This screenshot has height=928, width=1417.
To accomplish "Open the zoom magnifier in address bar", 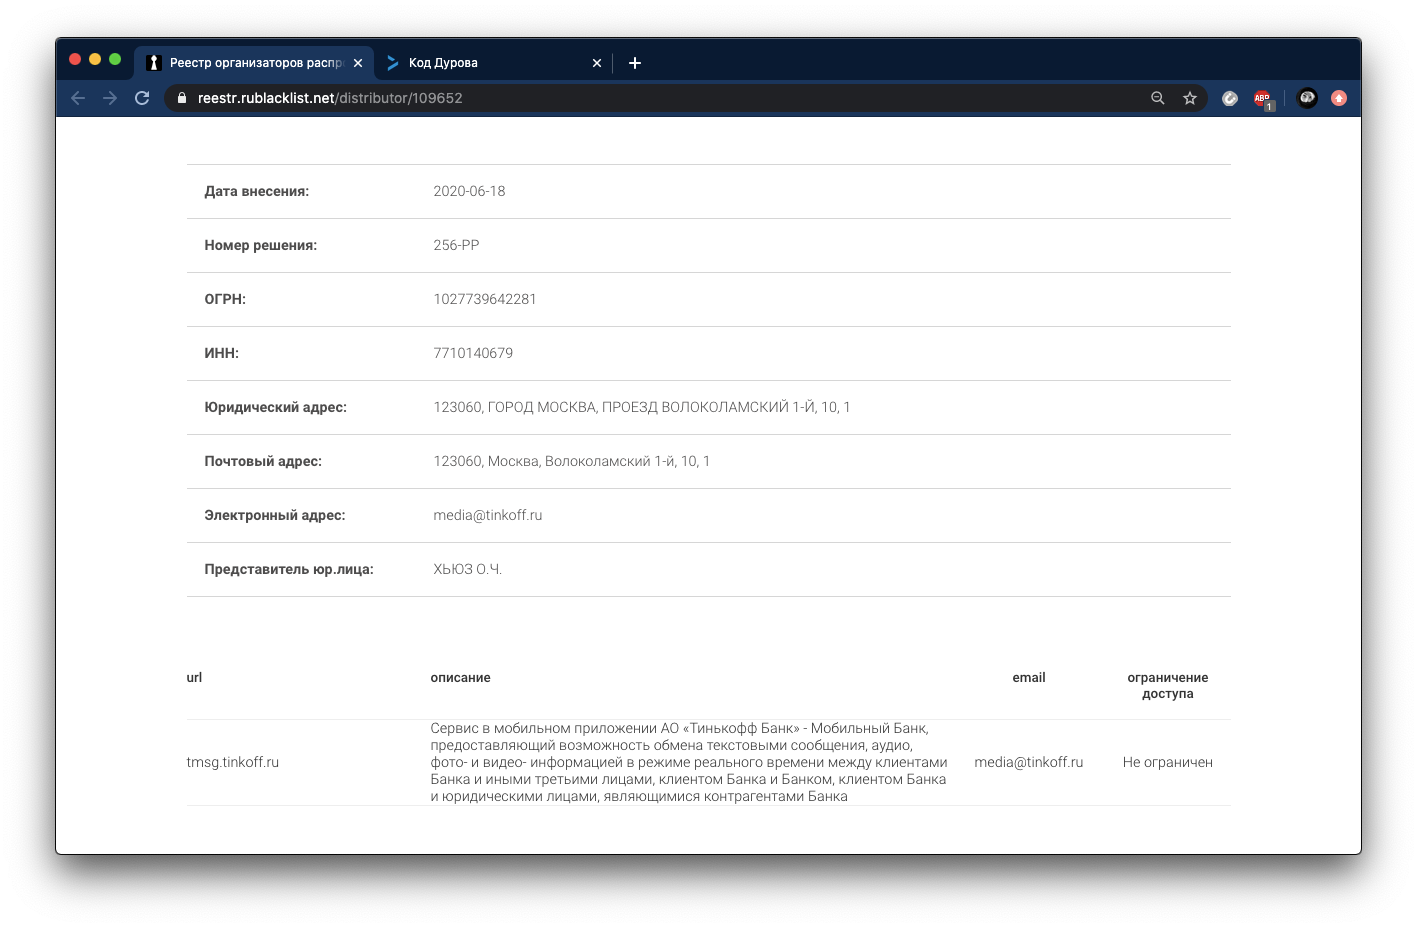I will (1158, 98).
